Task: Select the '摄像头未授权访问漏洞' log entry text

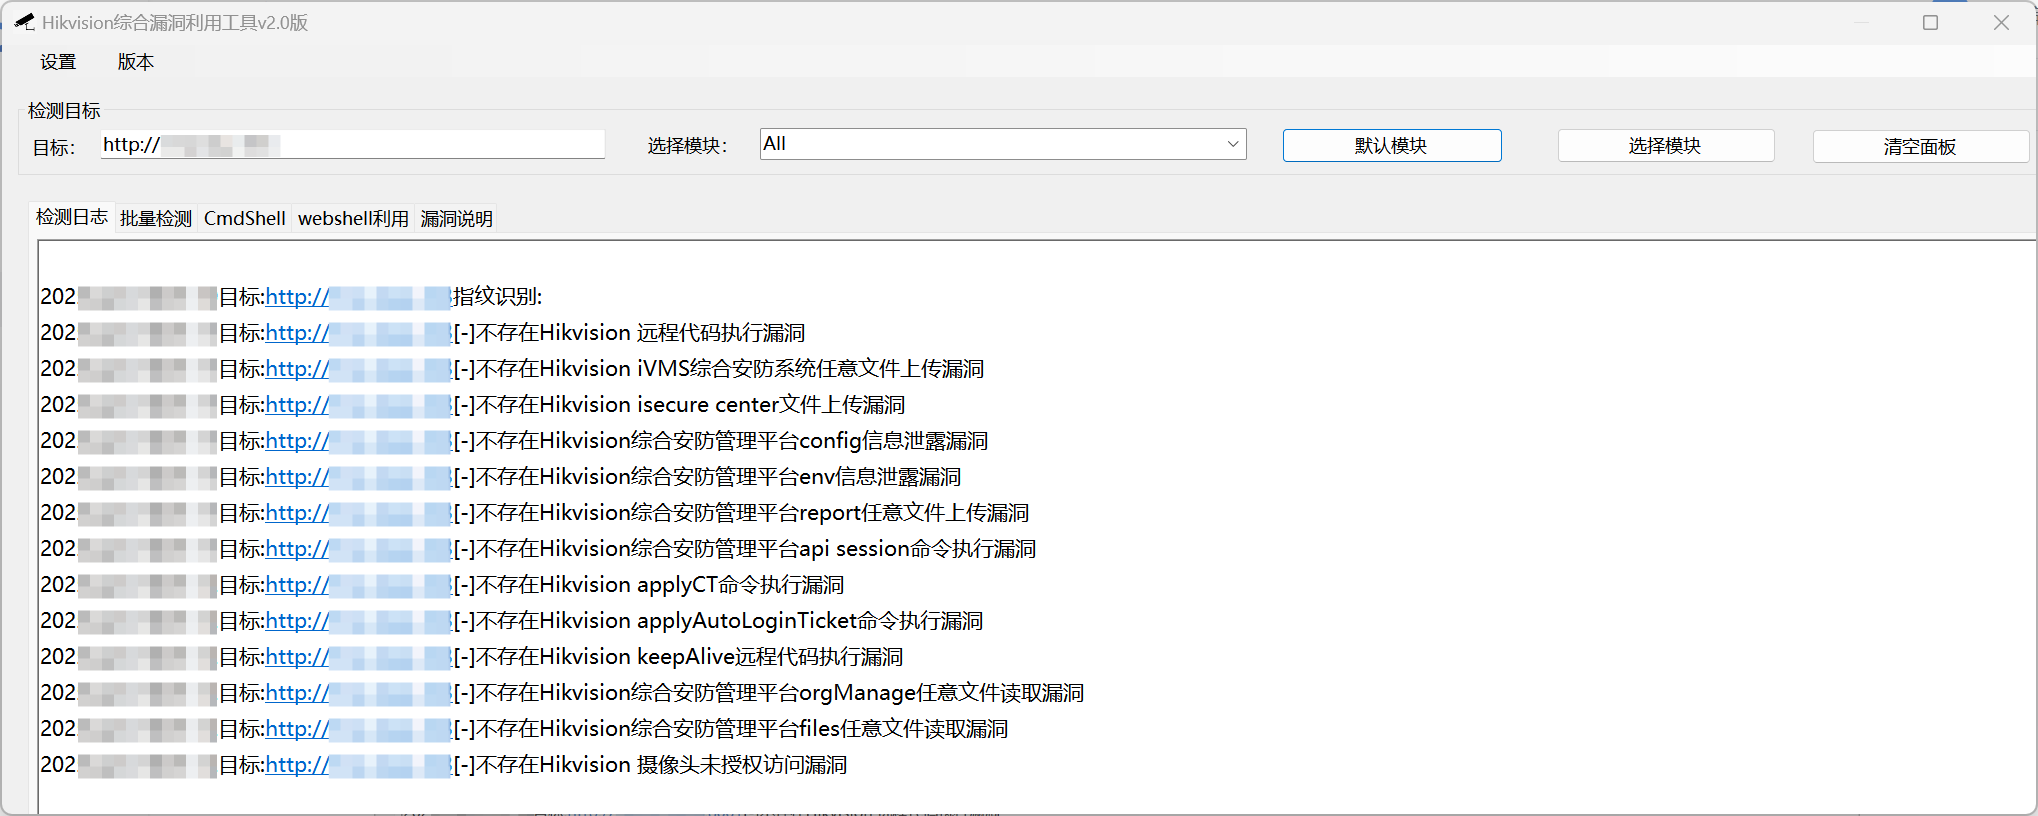Action: [x=742, y=765]
